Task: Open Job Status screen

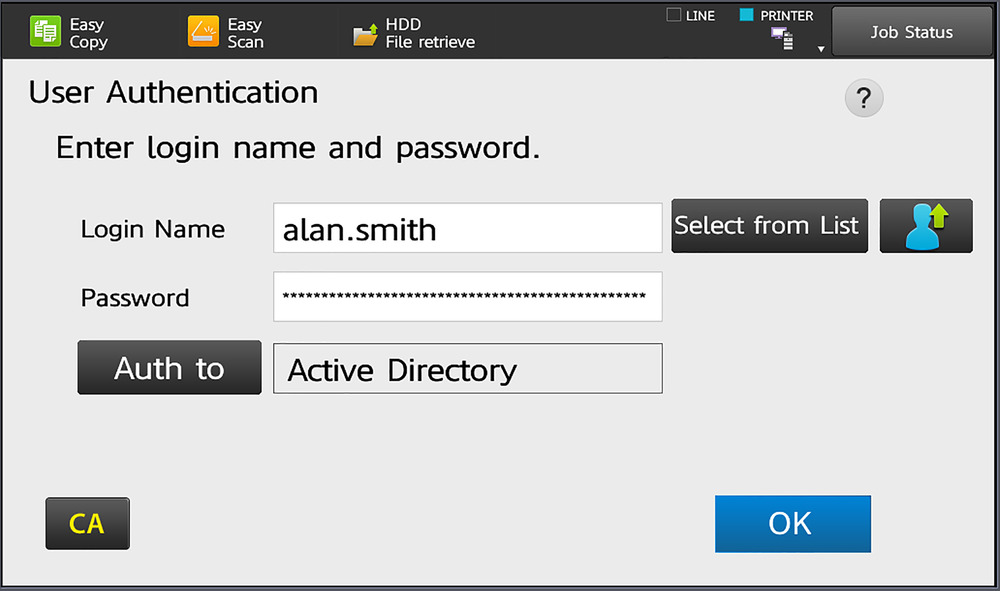Action: click(911, 32)
